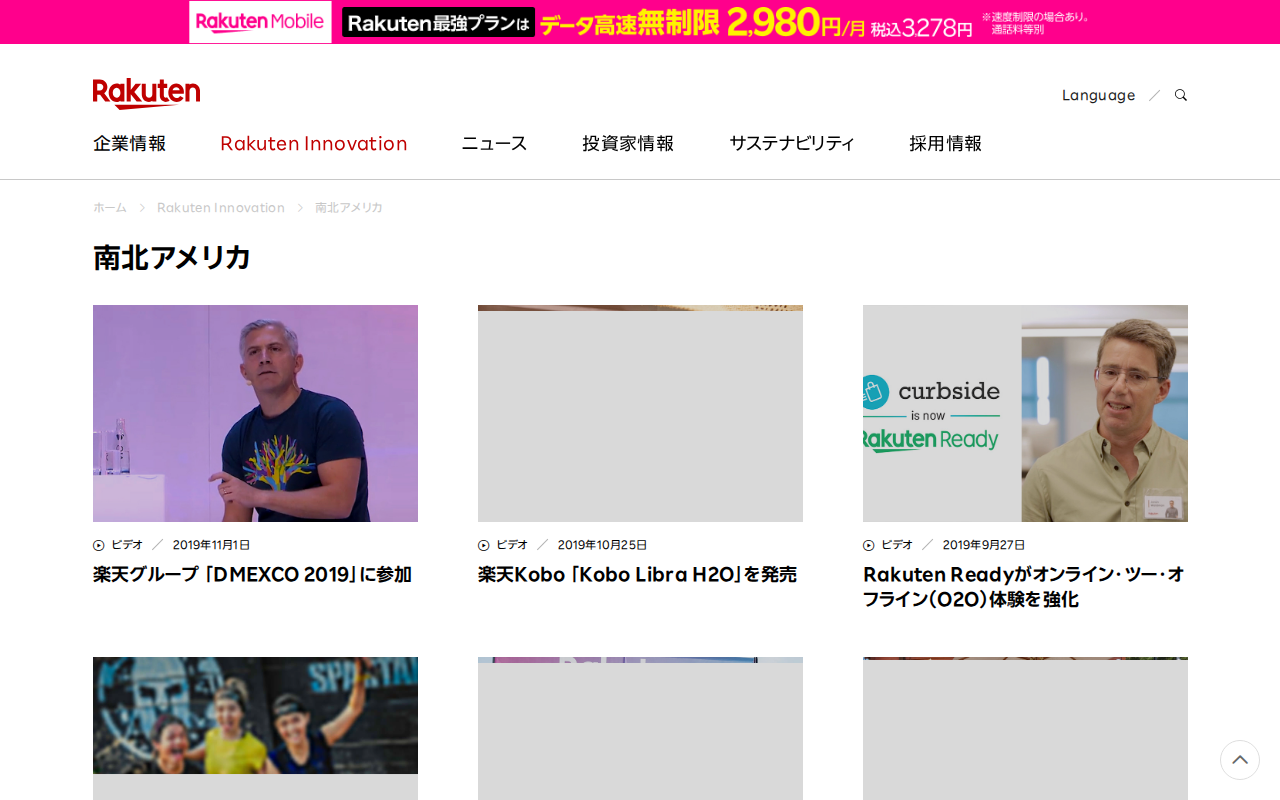Open the 投資家情報 menu
This screenshot has width=1280, height=800.
[x=628, y=143]
